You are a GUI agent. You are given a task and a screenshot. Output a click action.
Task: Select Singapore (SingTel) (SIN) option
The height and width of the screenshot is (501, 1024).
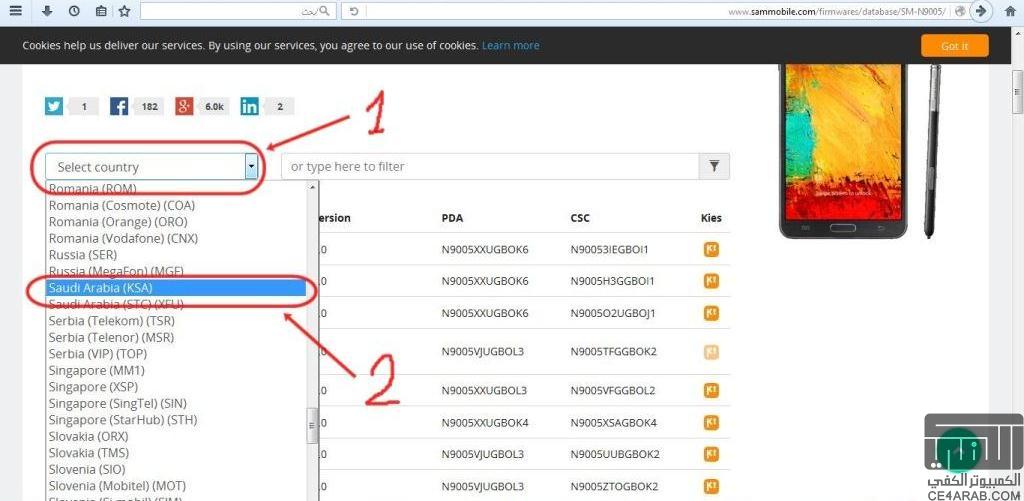pyautogui.click(x=176, y=403)
